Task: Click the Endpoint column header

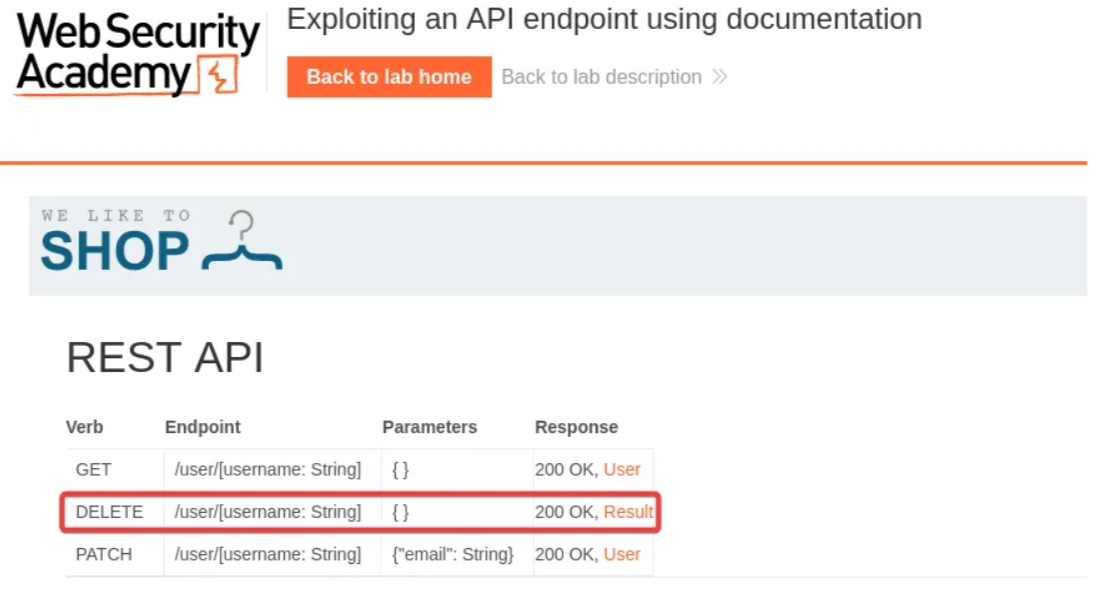Action: click(202, 427)
